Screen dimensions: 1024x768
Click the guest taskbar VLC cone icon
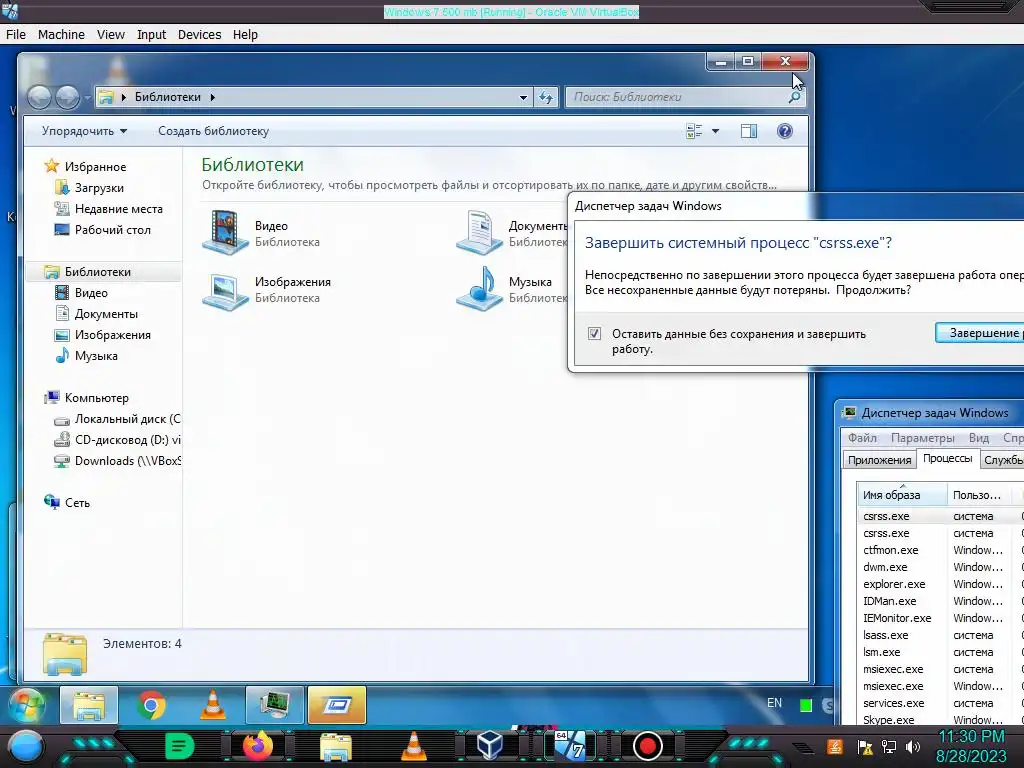(213, 705)
